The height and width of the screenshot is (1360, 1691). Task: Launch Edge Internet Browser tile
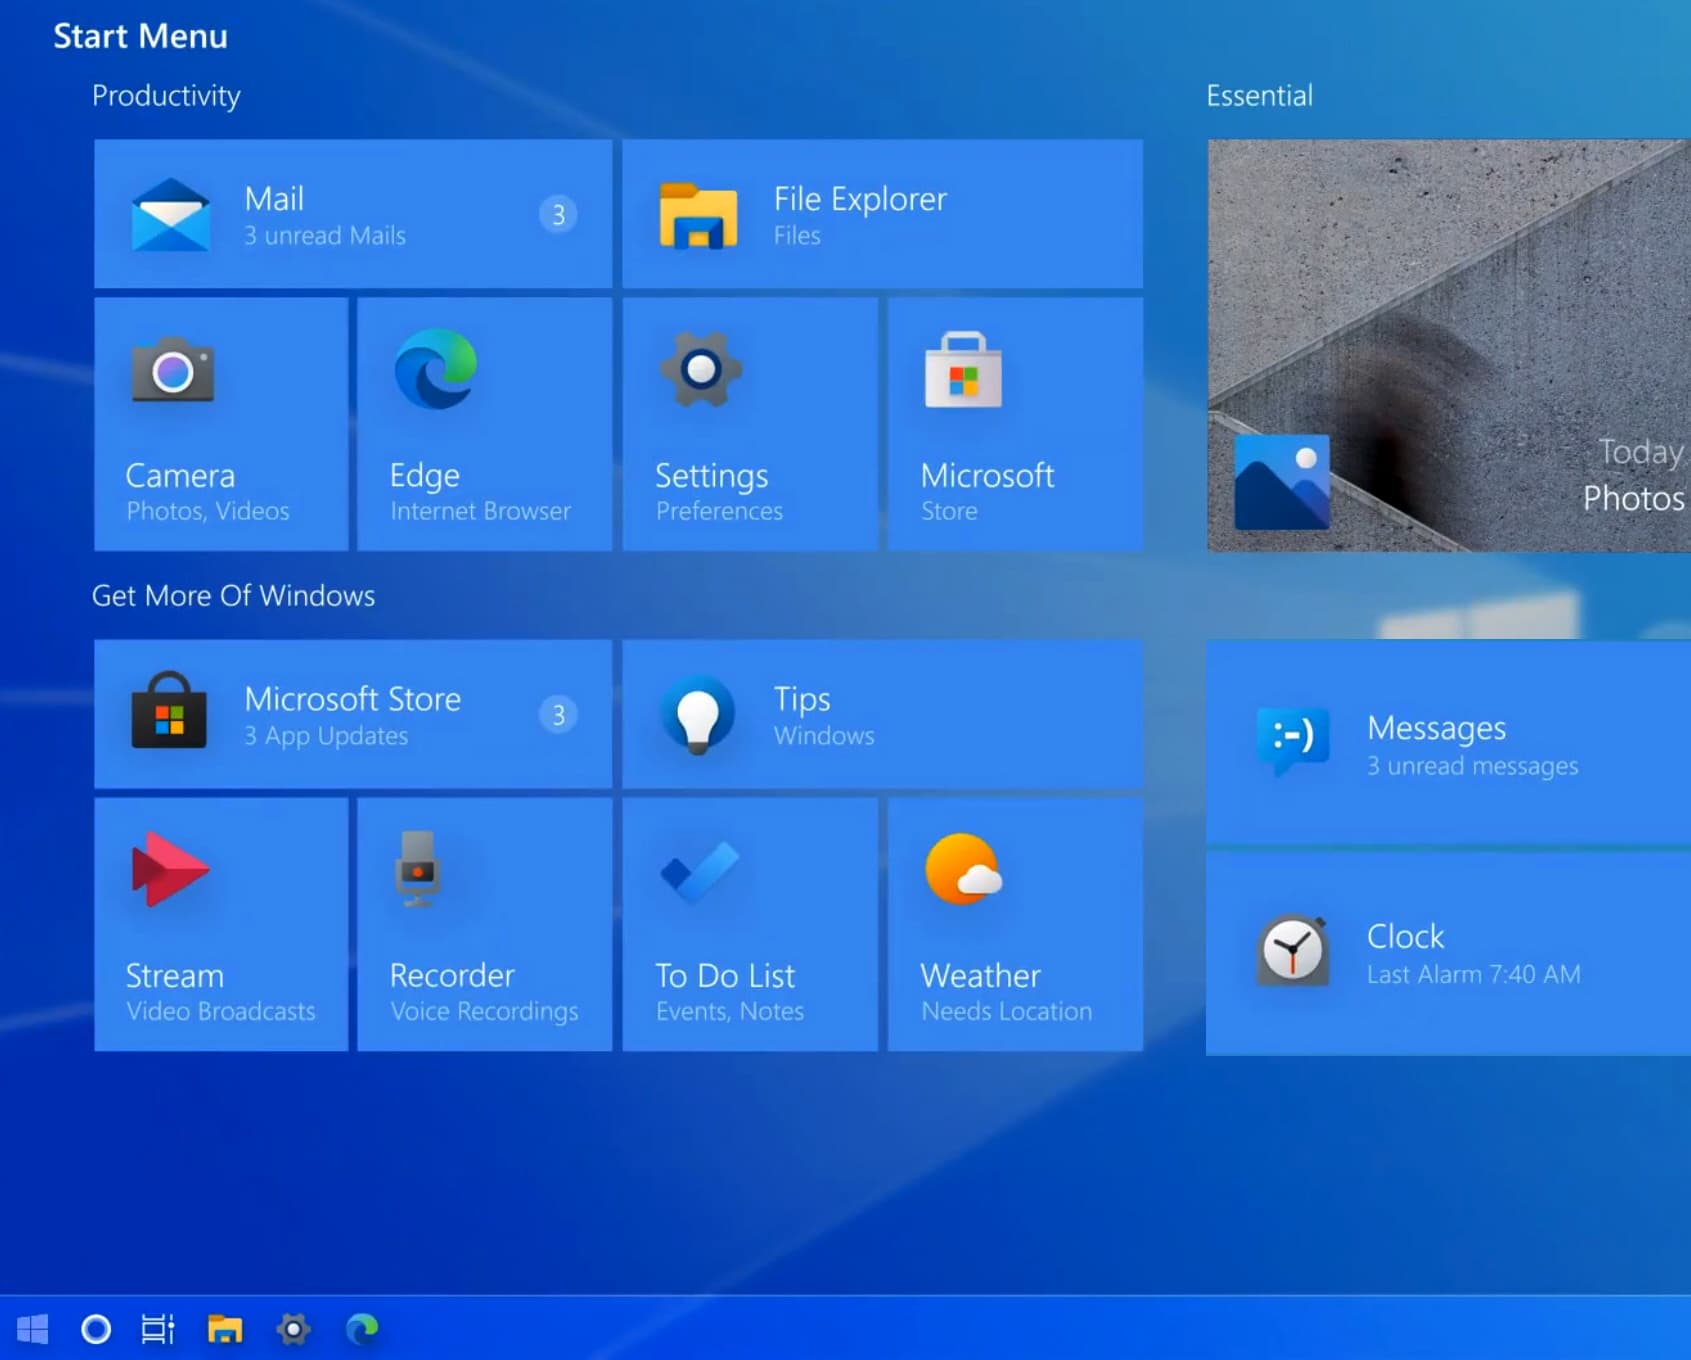(484, 424)
